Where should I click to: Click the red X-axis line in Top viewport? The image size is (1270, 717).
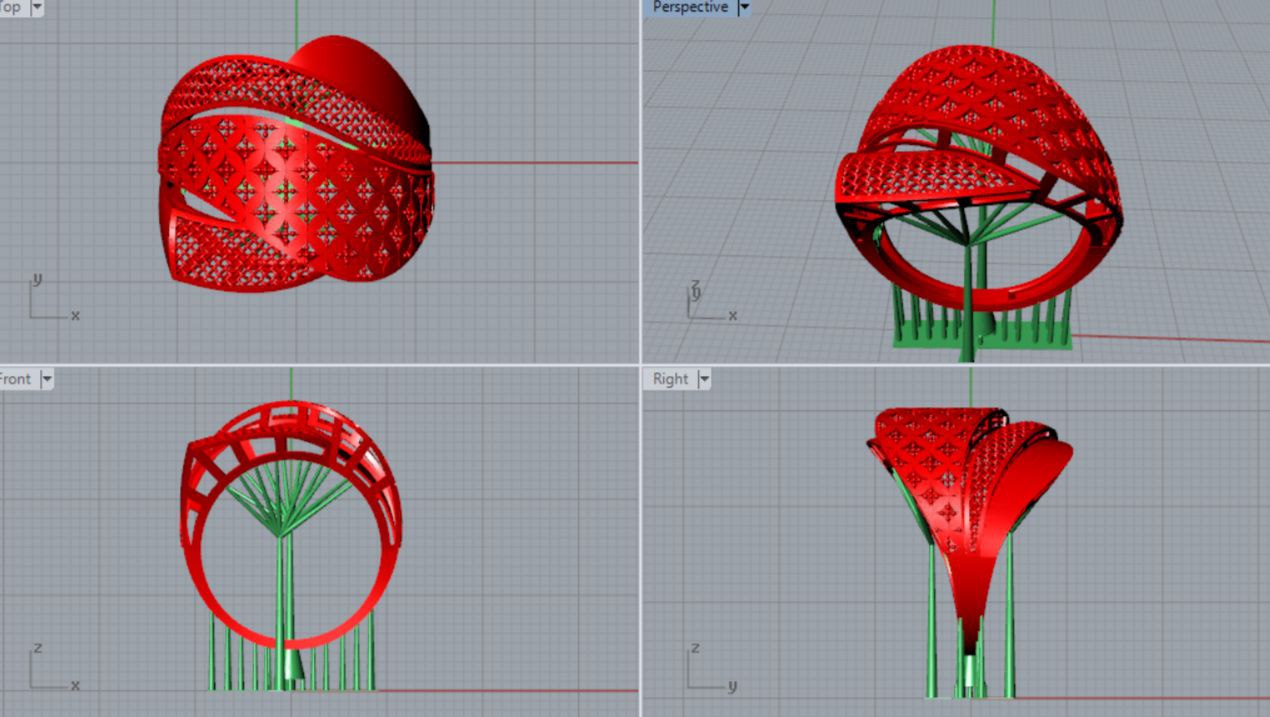(x=540, y=163)
